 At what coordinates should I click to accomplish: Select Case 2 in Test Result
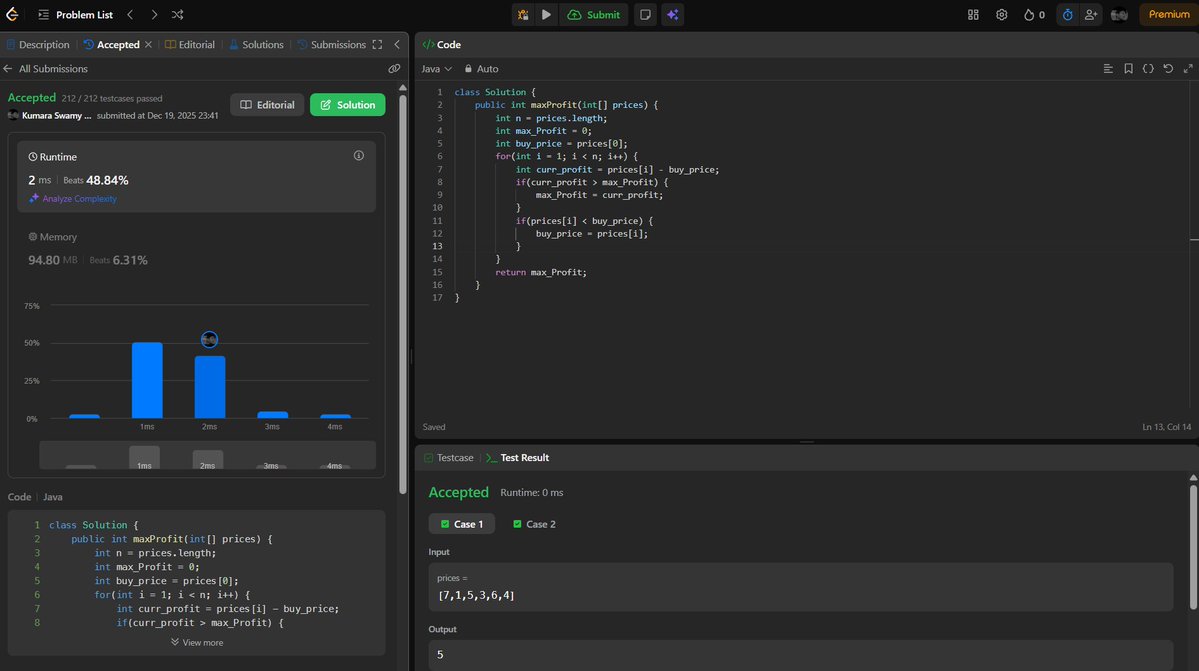coord(534,523)
